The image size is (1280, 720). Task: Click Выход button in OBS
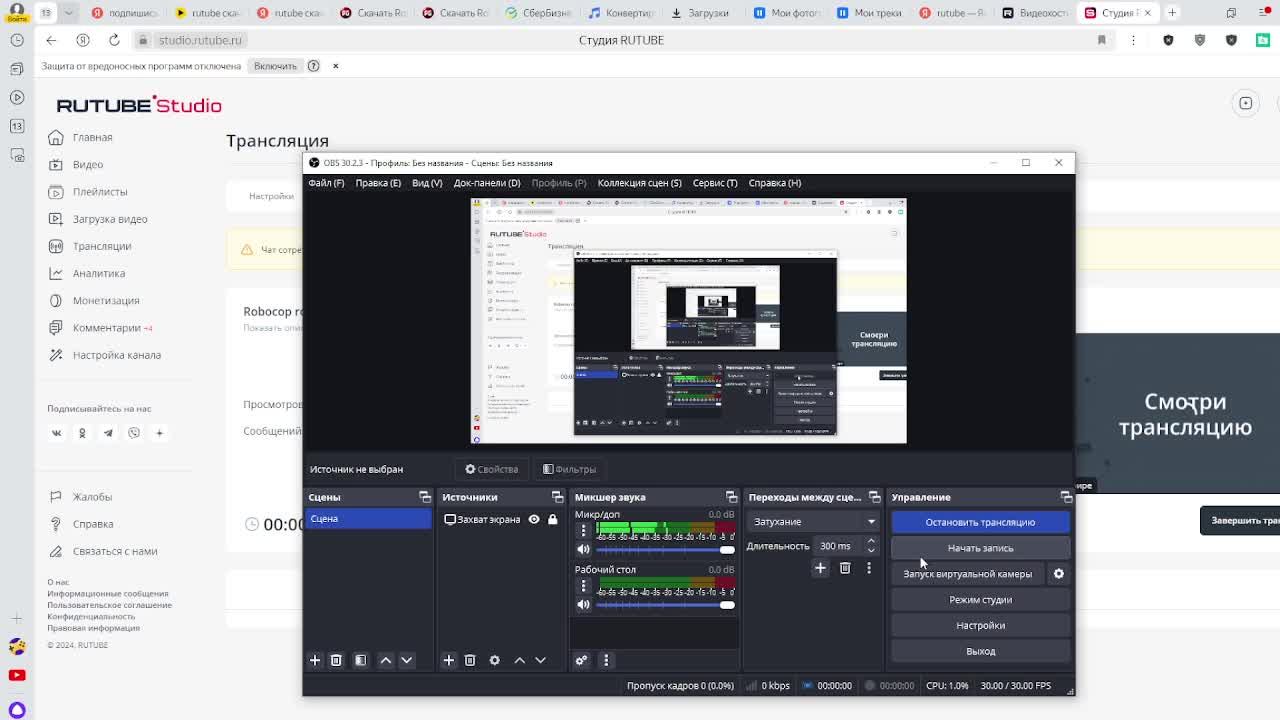tap(980, 651)
